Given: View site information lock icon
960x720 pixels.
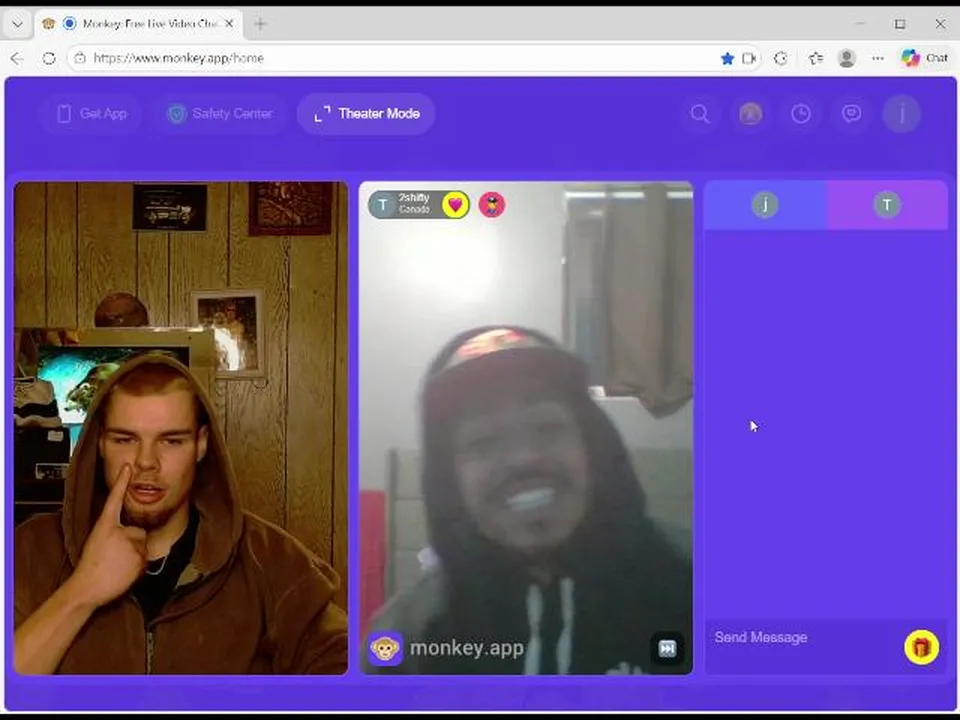Looking at the screenshot, I should click(80, 58).
